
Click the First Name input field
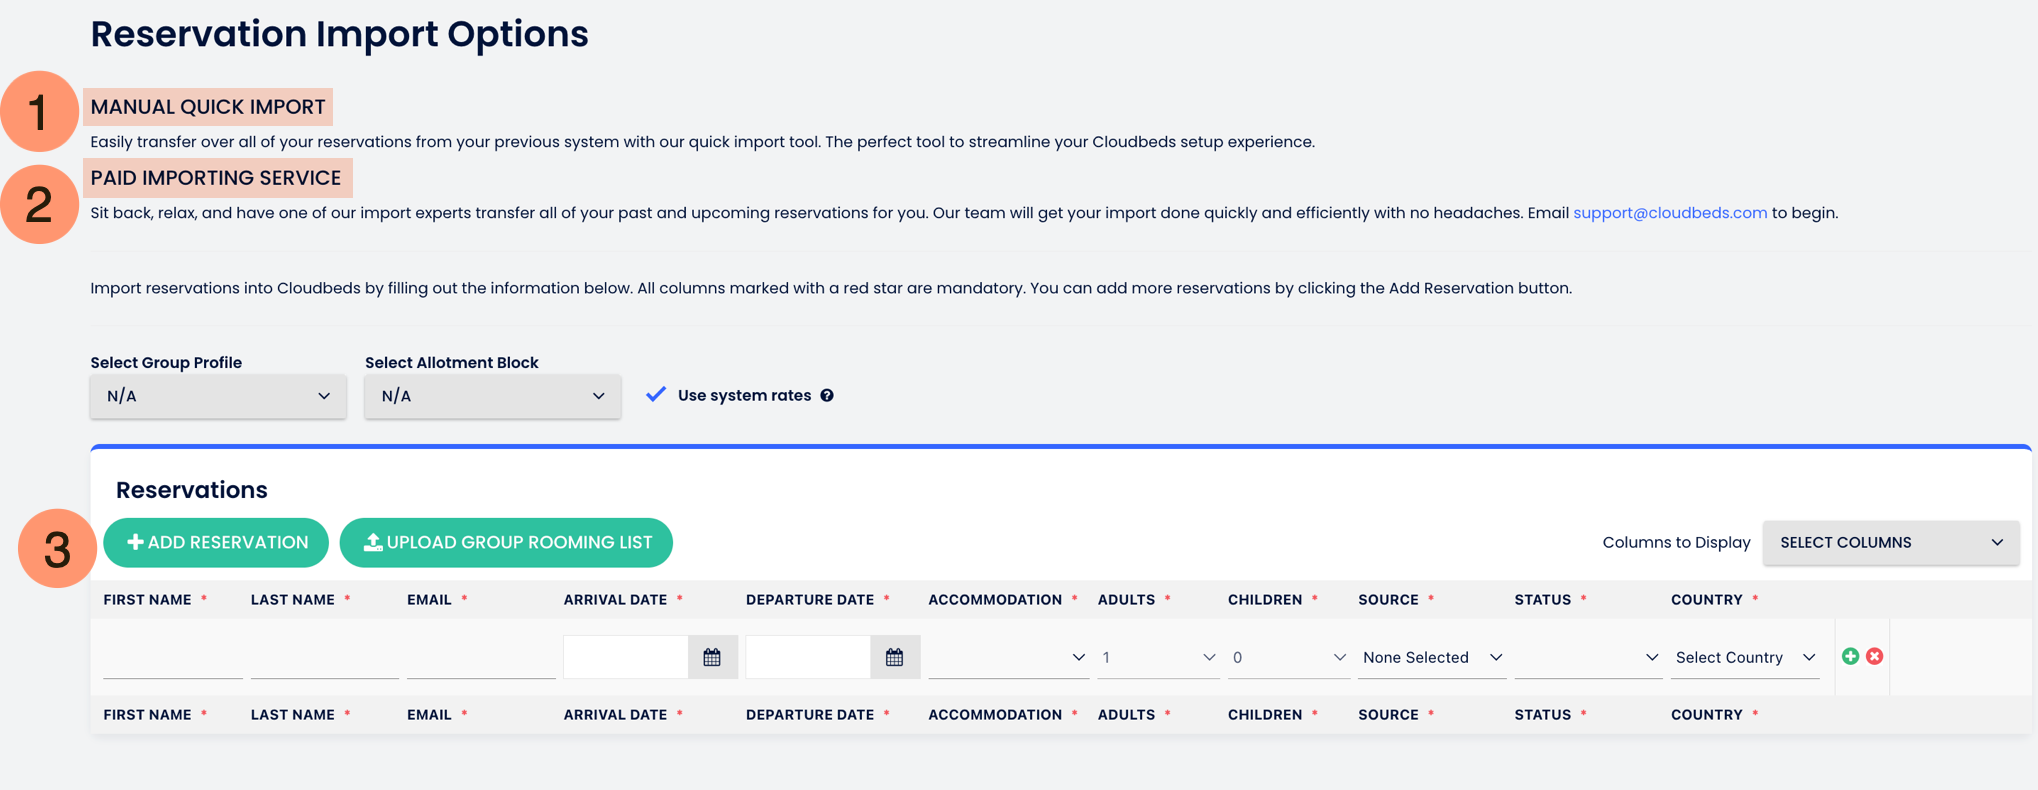(x=172, y=658)
